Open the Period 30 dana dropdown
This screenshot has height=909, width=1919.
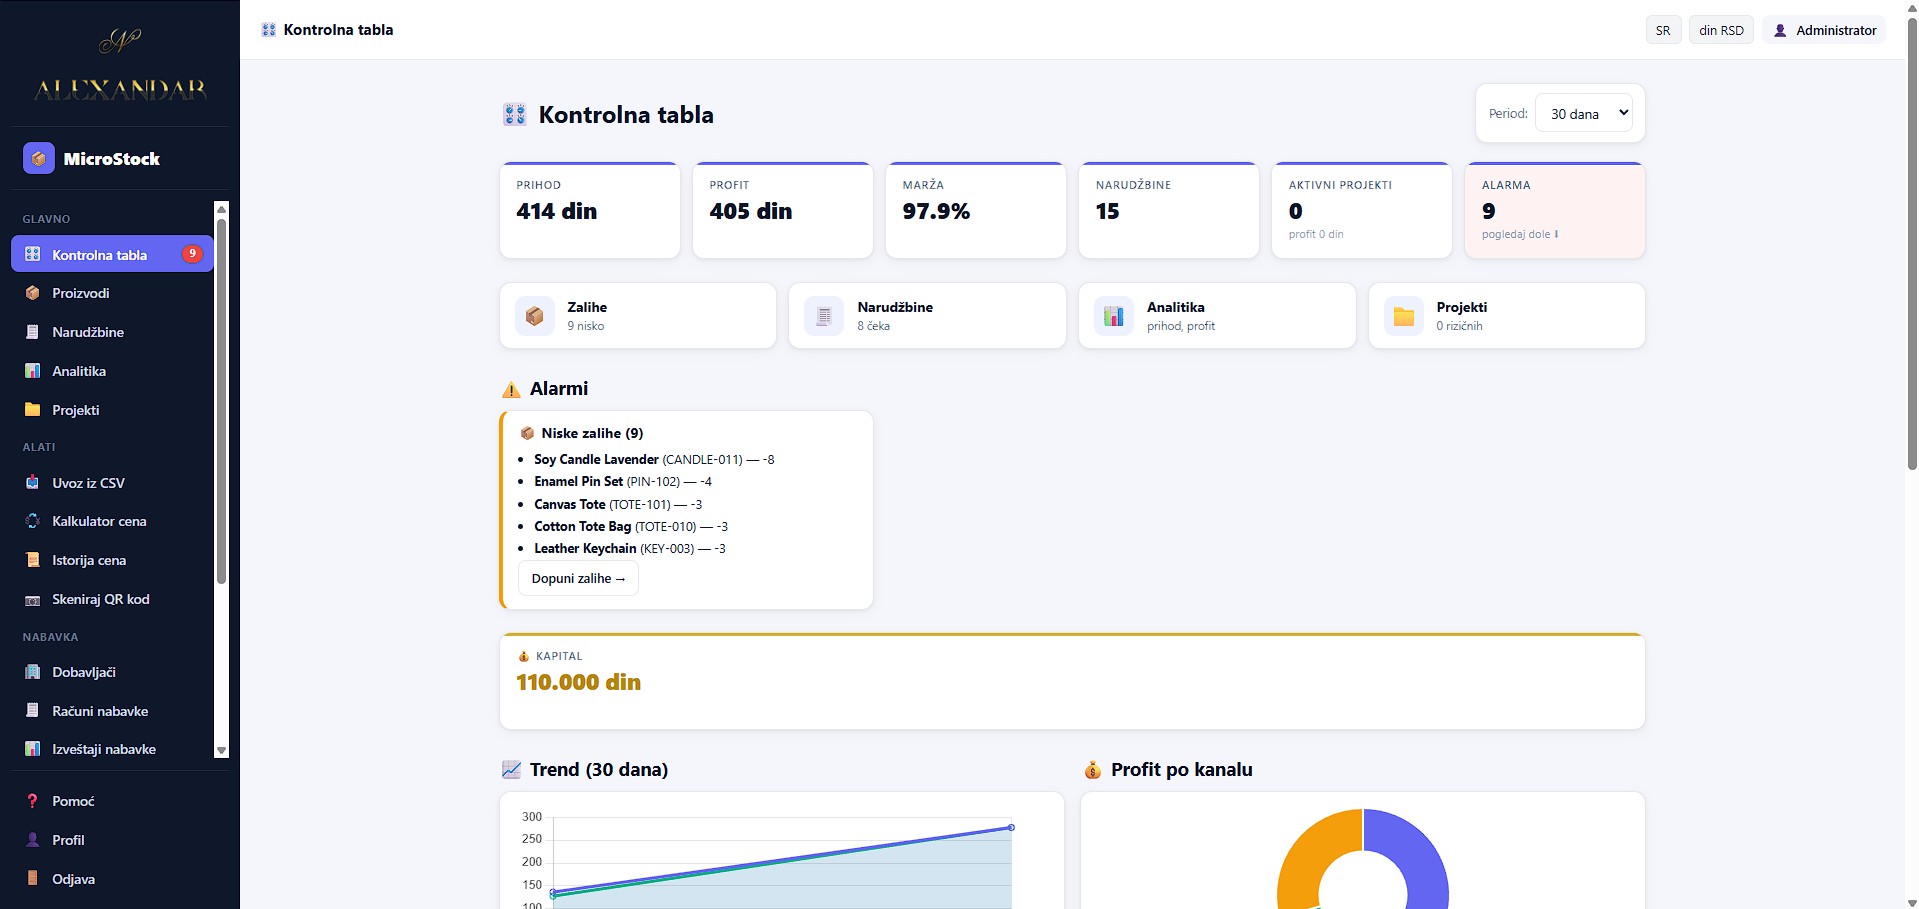coord(1584,113)
